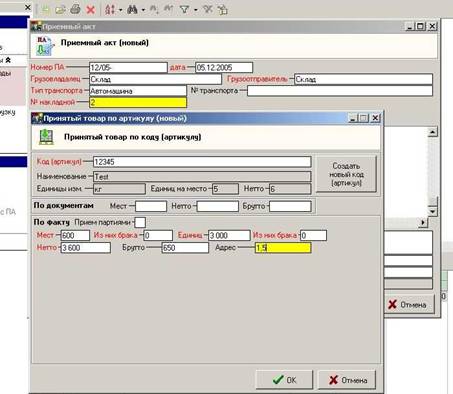Click the red delete X toolbar icon
453x394 pixels.
point(90,10)
